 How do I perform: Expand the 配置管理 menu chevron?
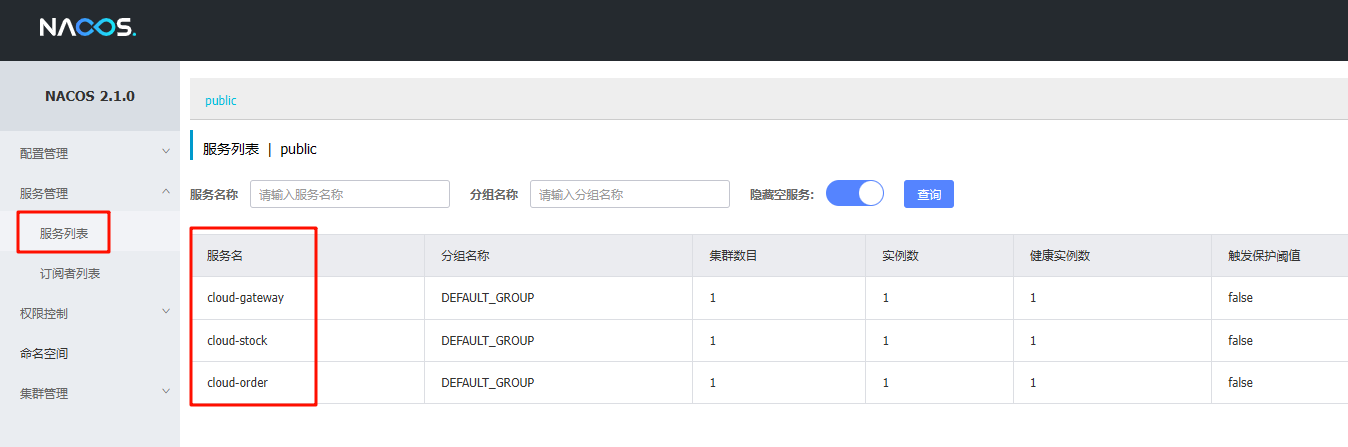coord(166,152)
